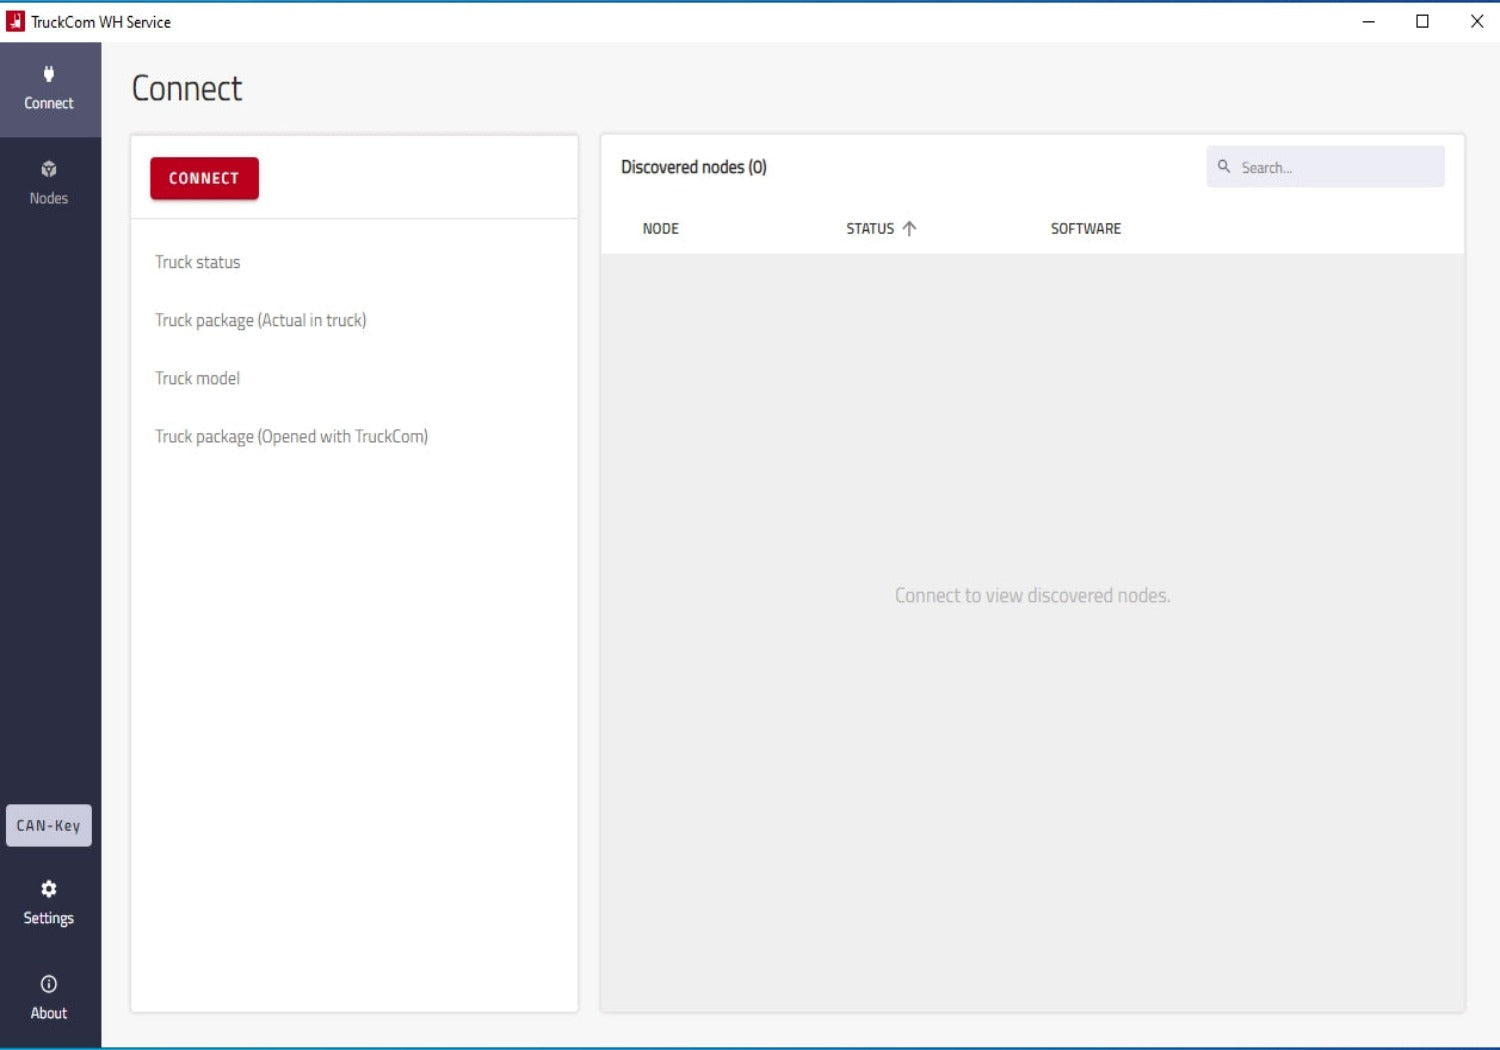Select the Truck model row
The image size is (1500, 1050).
click(198, 378)
